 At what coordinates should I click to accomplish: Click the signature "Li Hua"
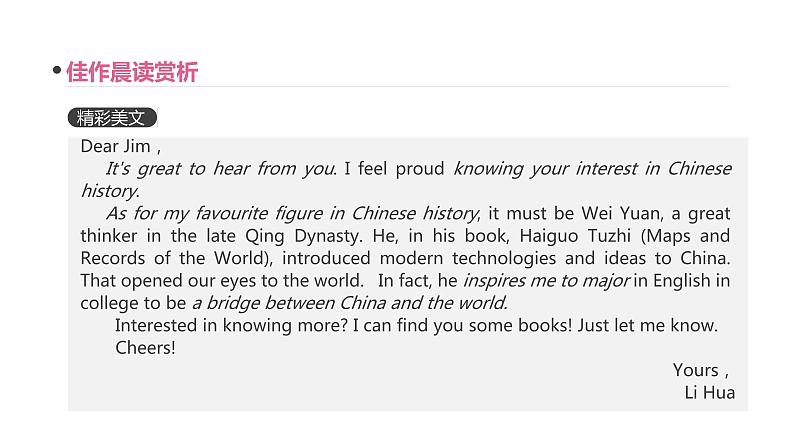709,392
